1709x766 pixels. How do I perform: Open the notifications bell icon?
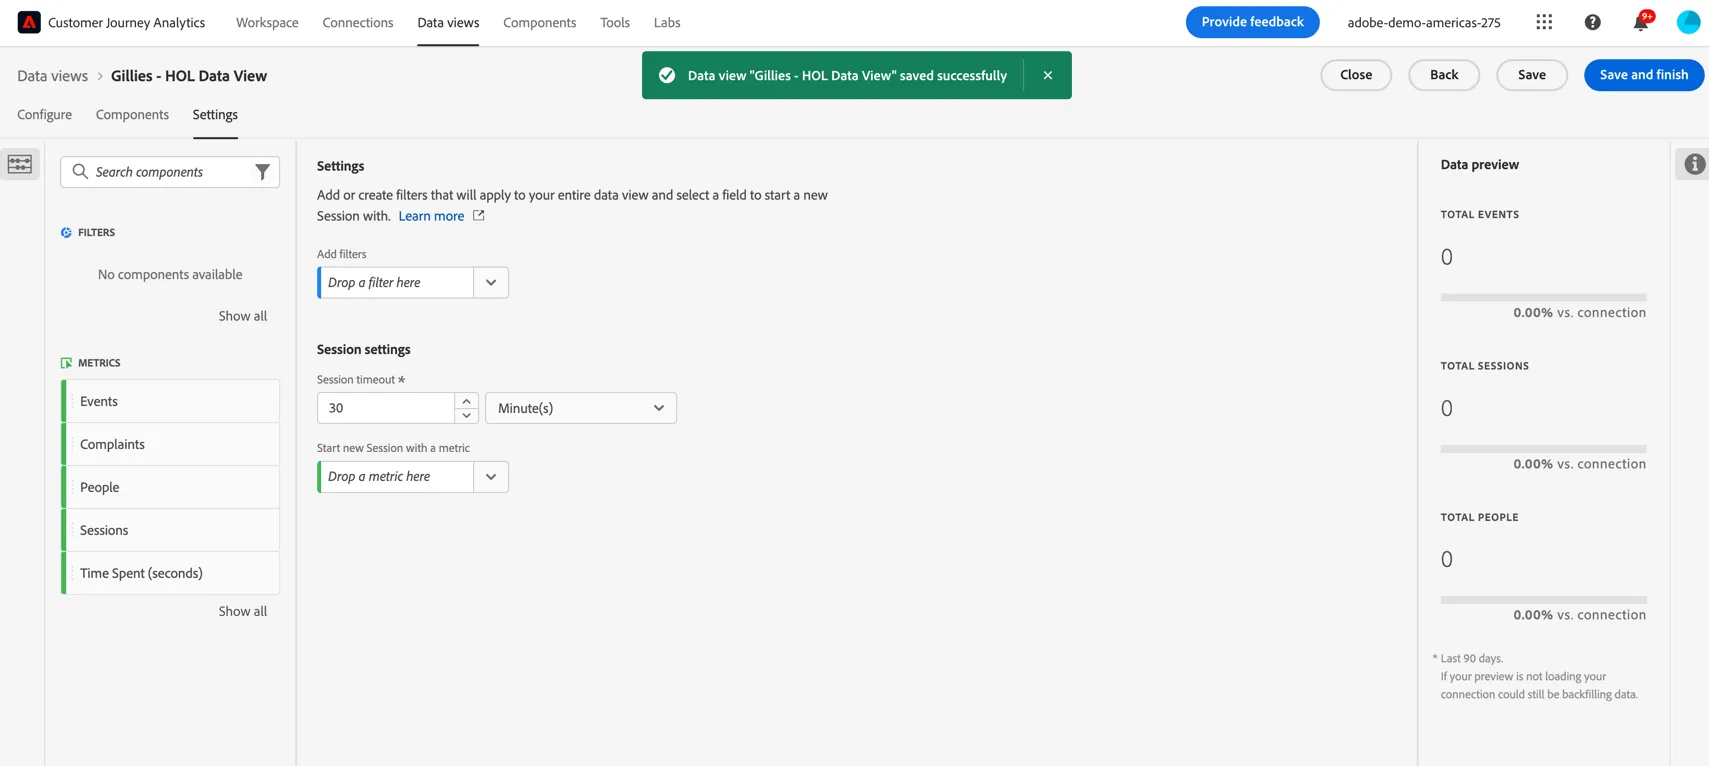[x=1641, y=22]
